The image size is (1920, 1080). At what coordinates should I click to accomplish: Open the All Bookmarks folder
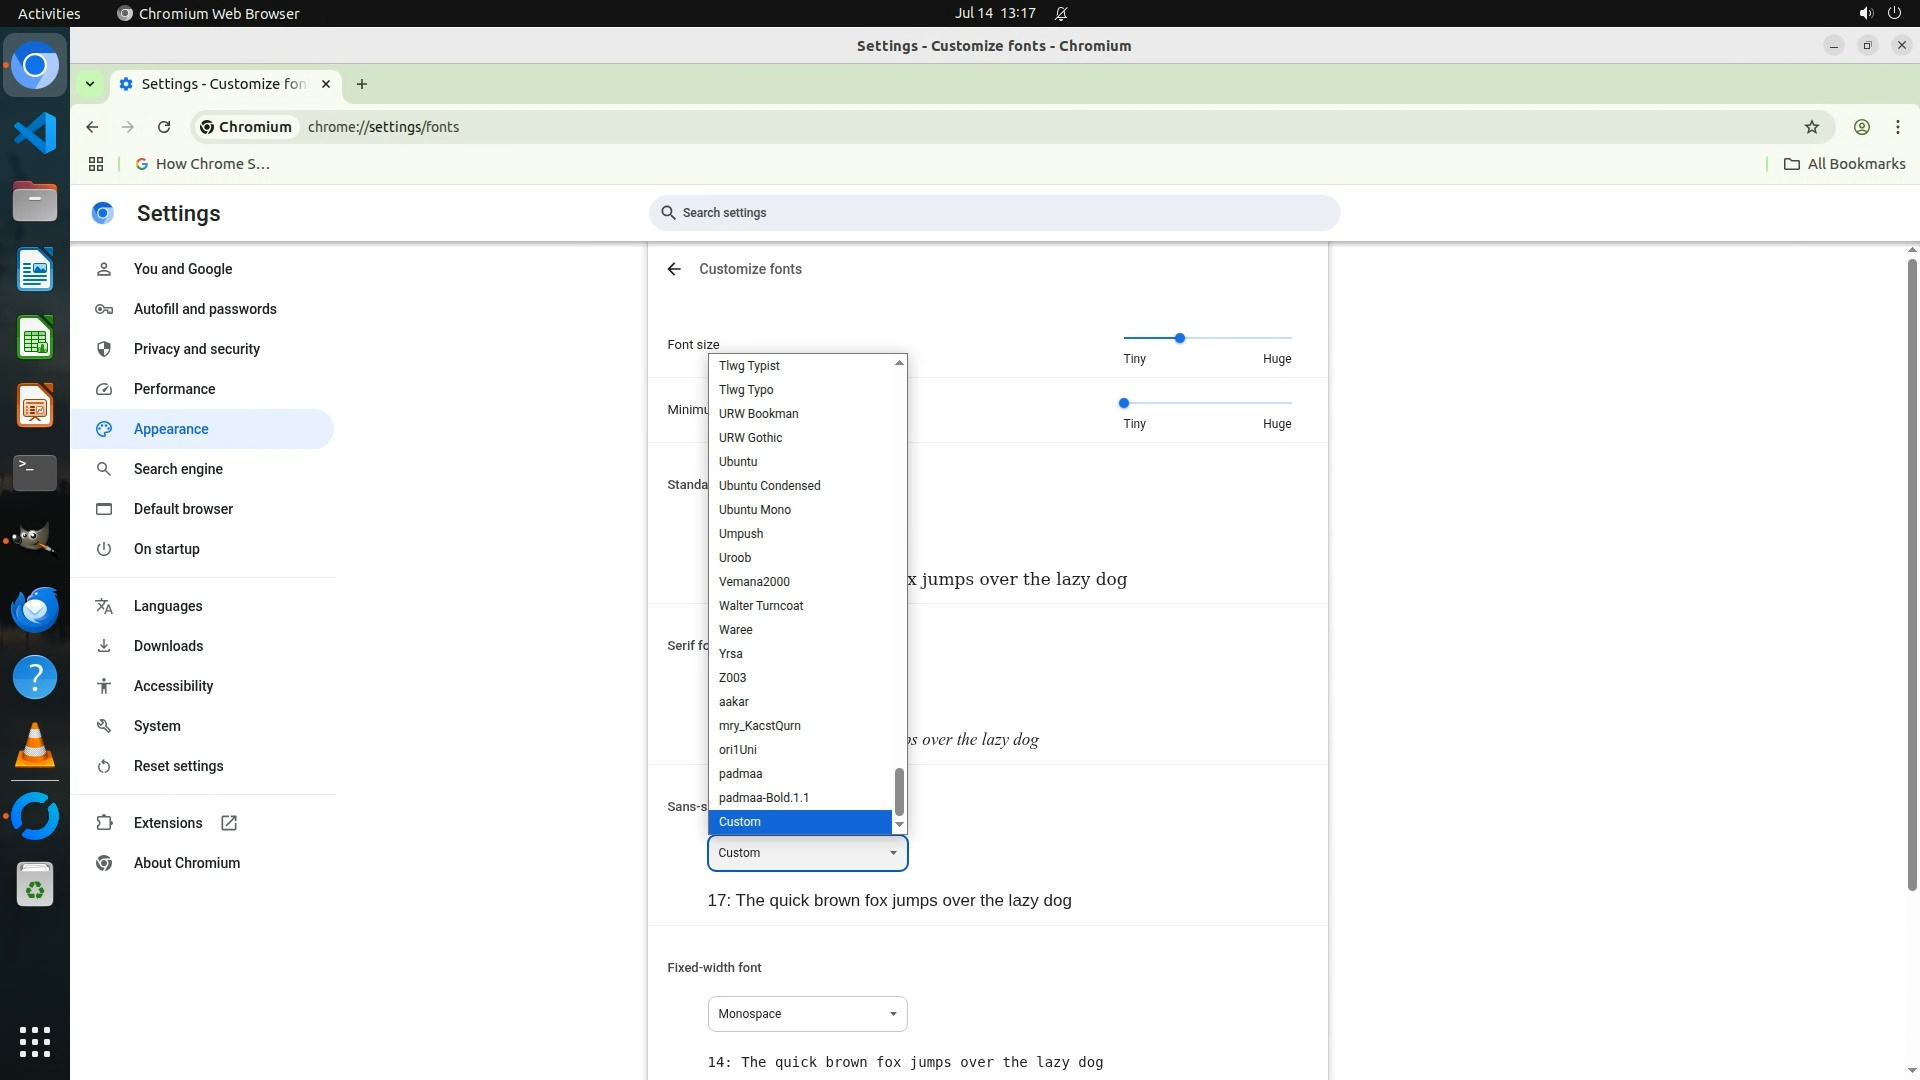tap(1845, 164)
